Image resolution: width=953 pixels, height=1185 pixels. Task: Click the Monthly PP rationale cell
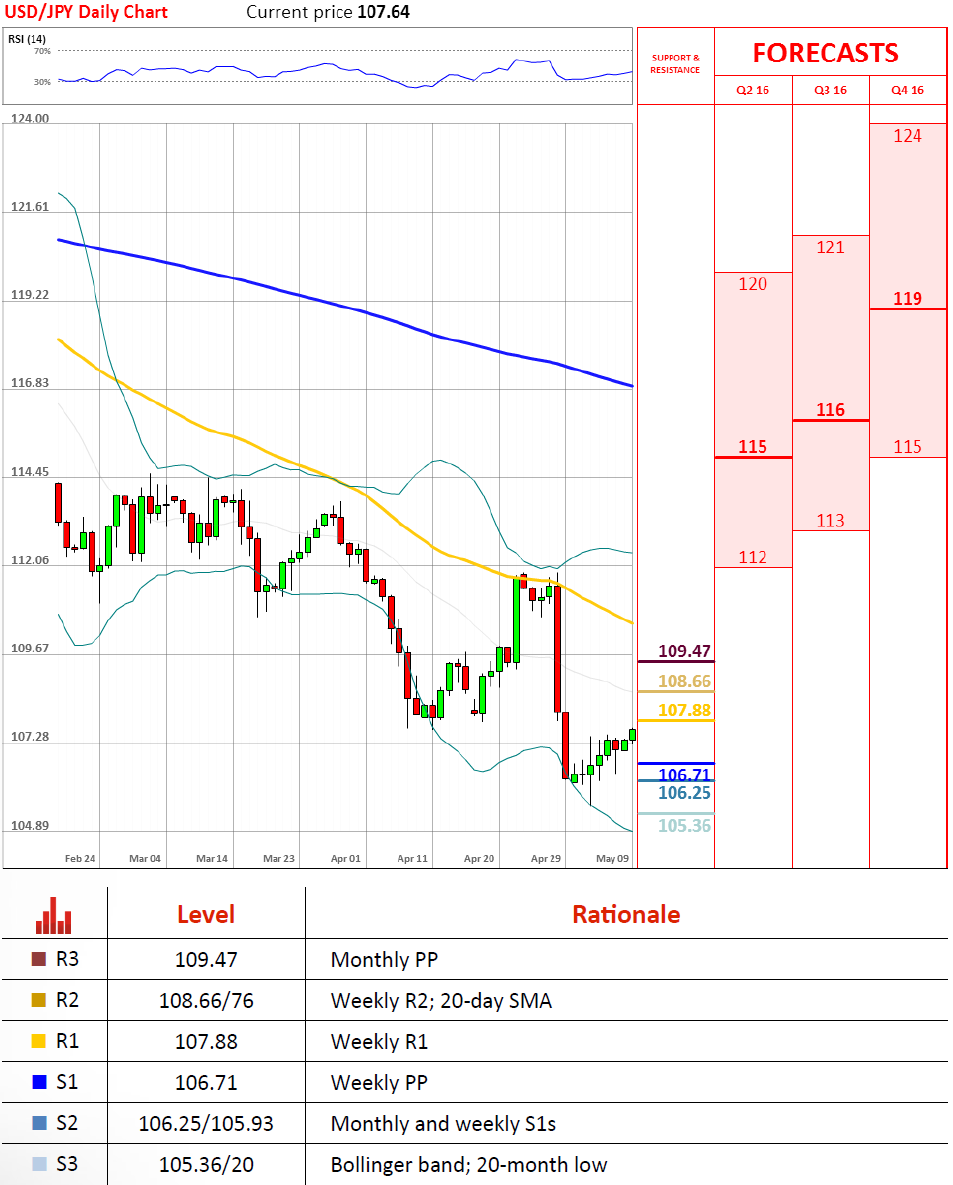pos(384,960)
